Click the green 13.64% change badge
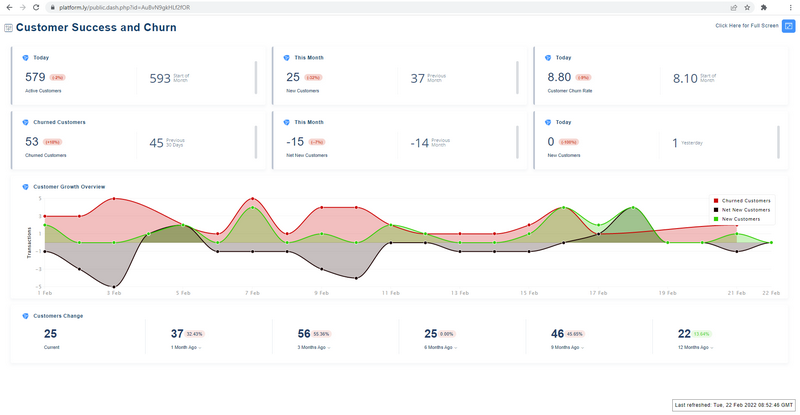 702,334
